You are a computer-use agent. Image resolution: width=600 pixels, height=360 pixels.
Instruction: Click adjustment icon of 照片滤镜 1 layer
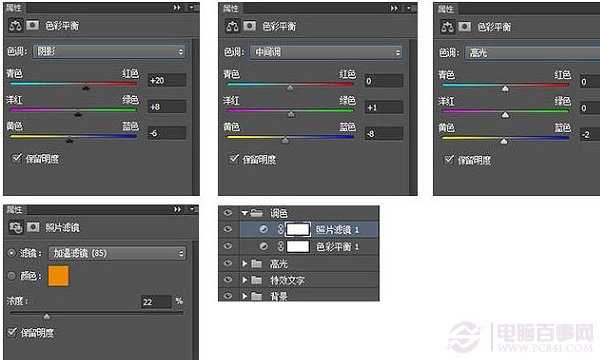(x=264, y=229)
